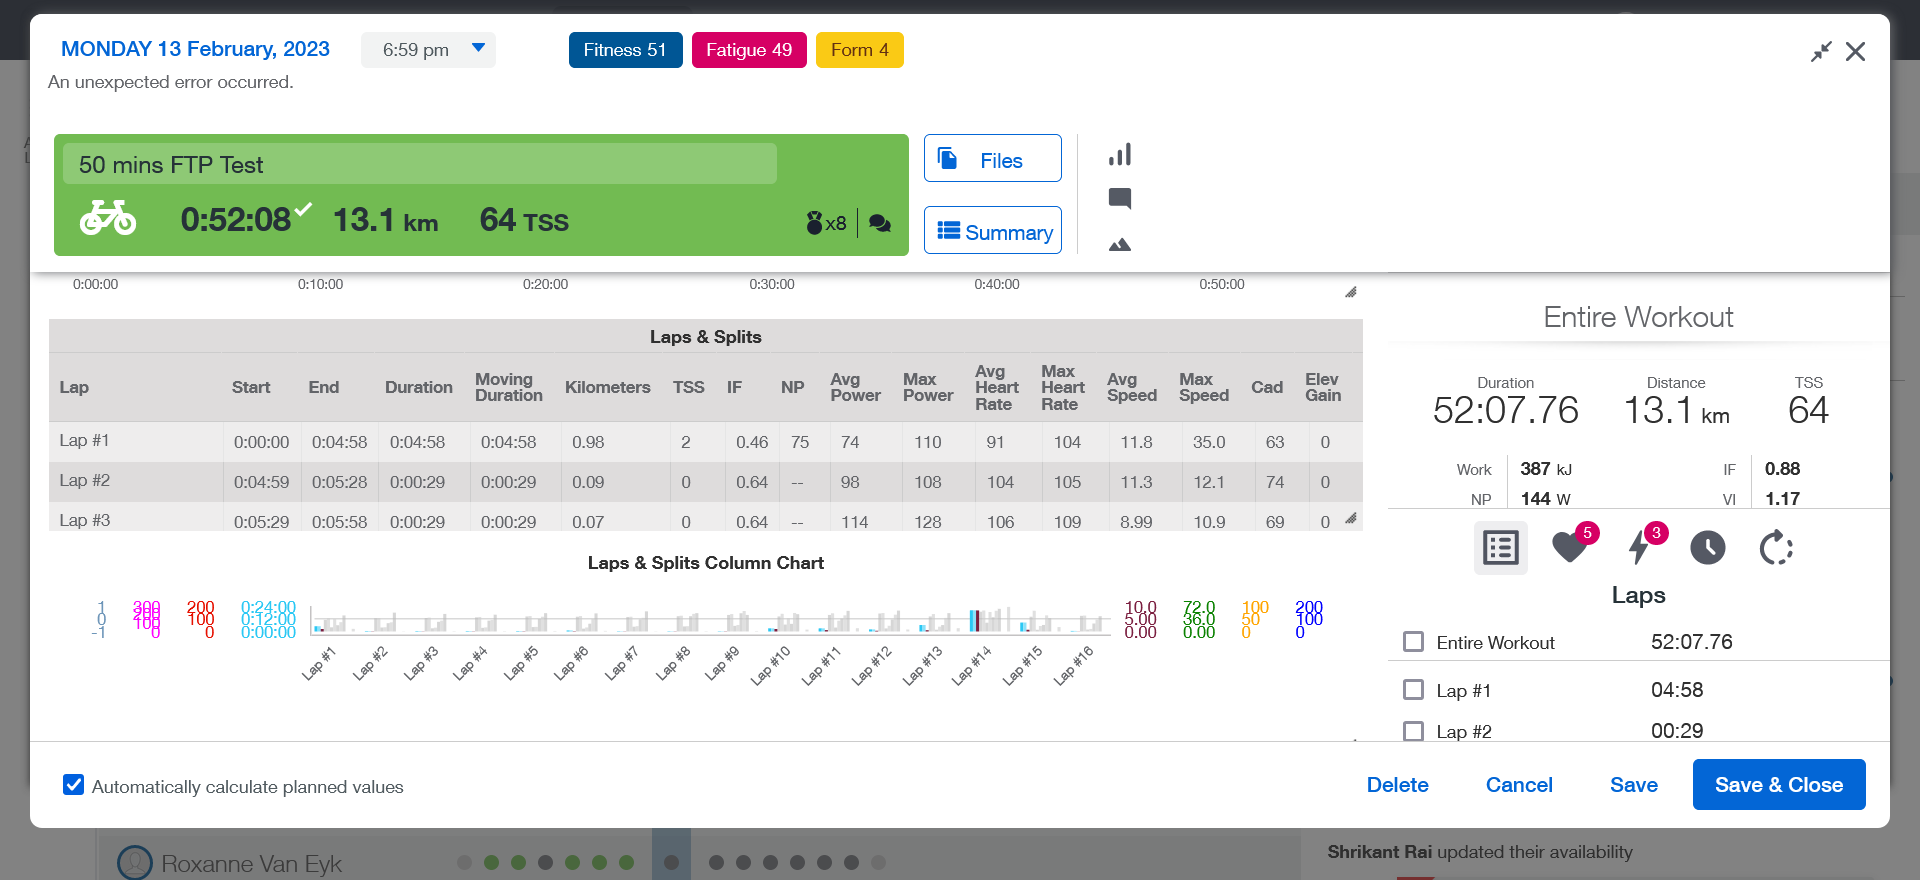The width and height of the screenshot is (1920, 880).
Task: Grab the timeline chart resize handle
Action: point(1351,292)
